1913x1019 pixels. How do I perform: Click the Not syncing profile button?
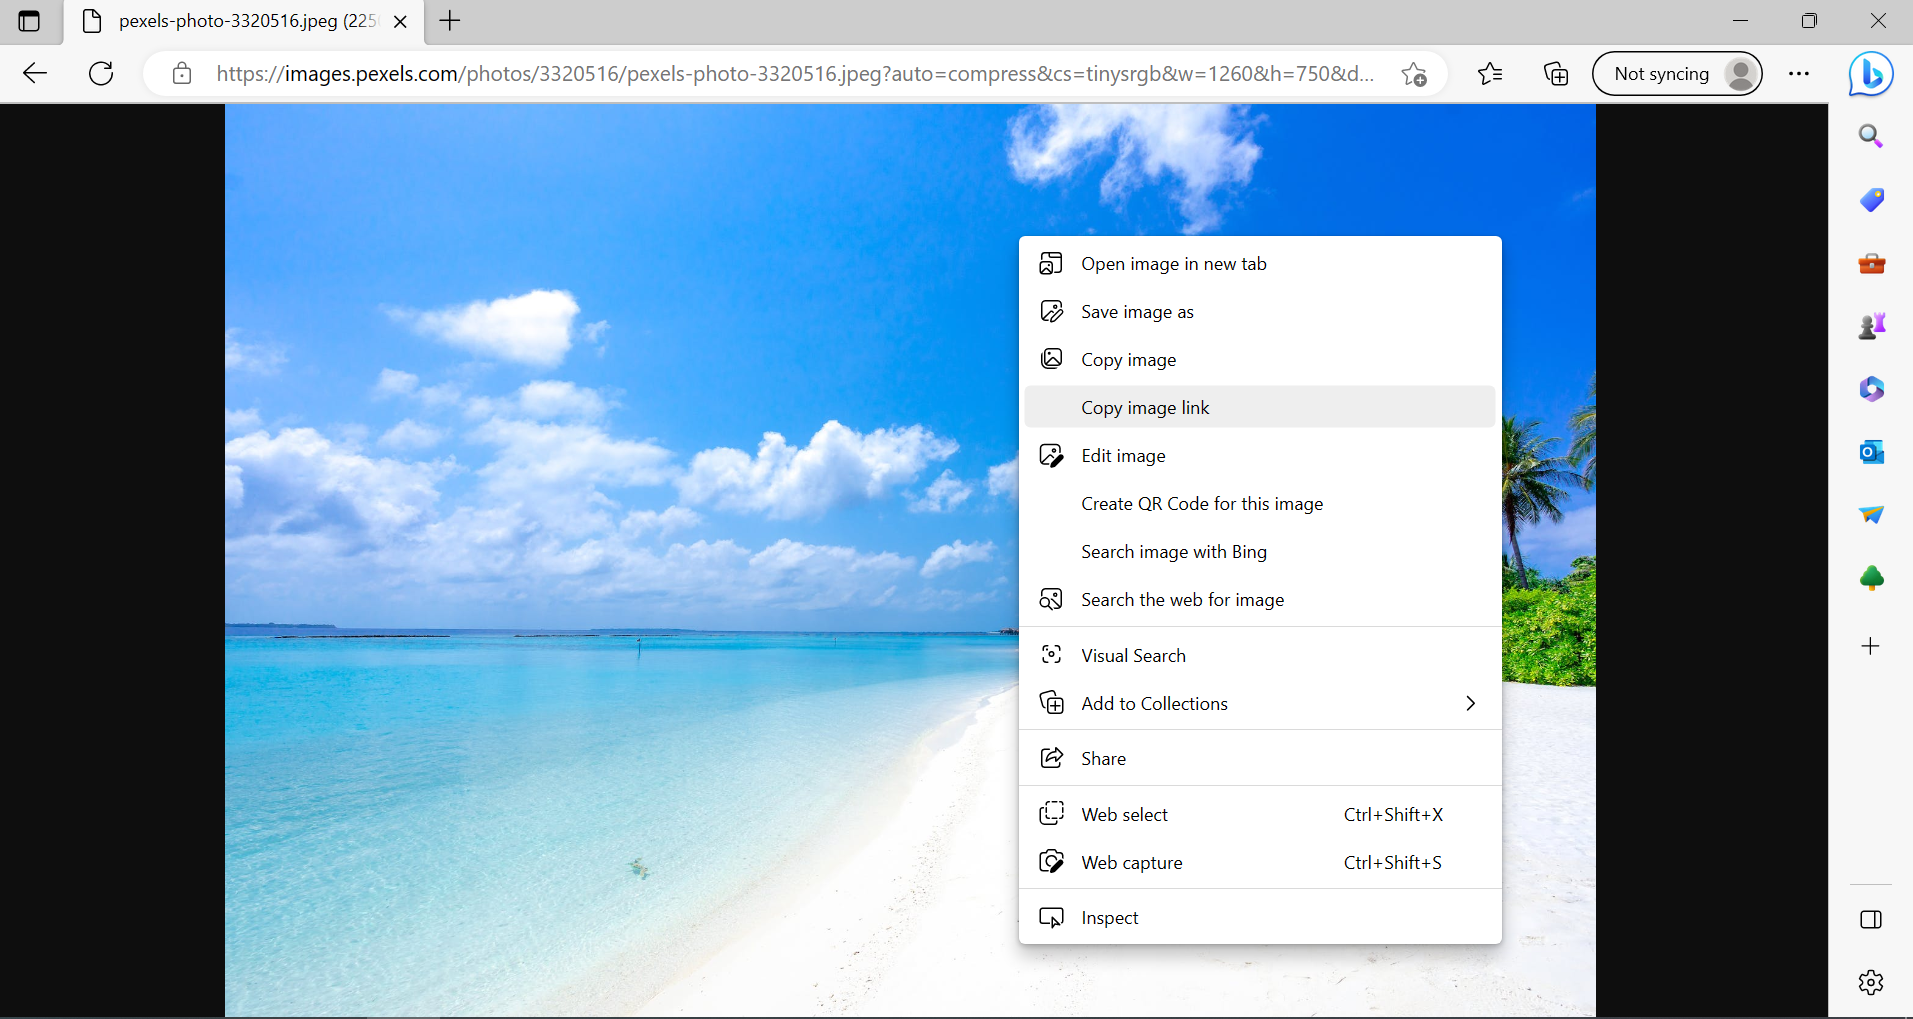1676,74
